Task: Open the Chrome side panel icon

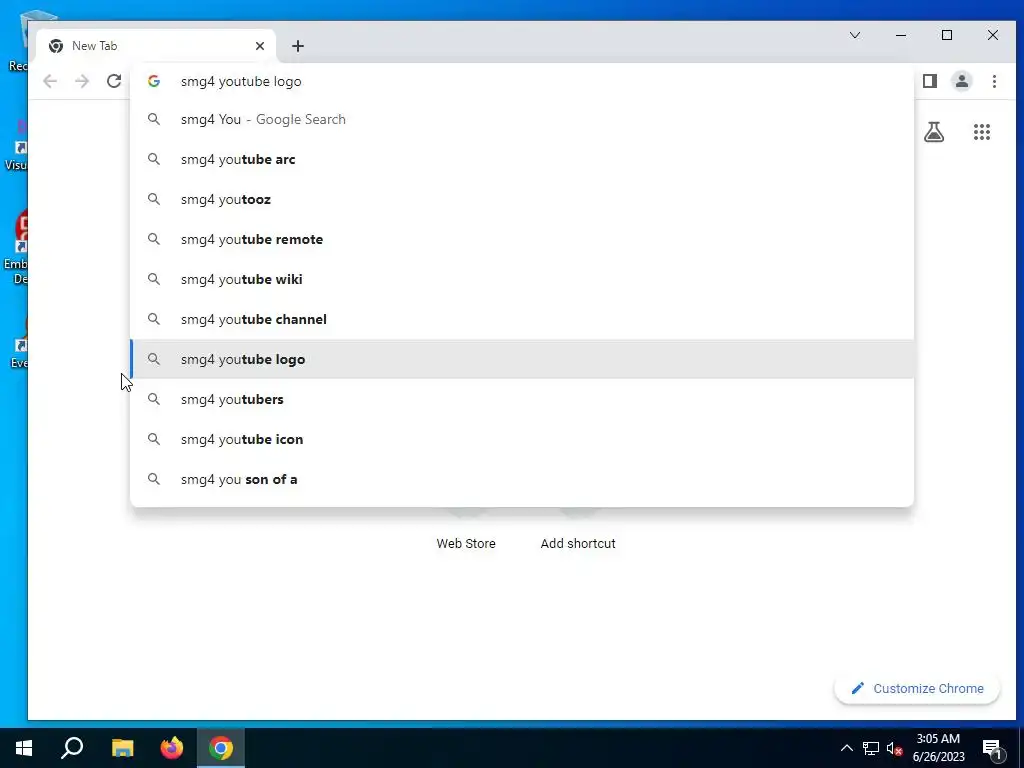Action: pos(930,81)
